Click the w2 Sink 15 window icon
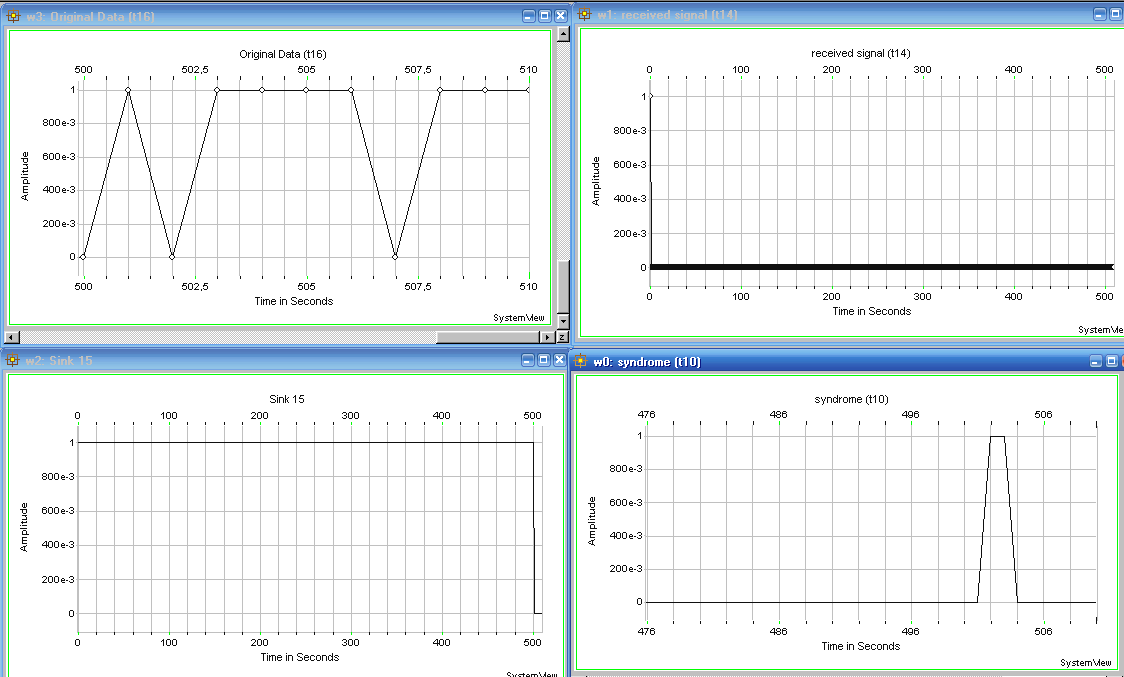This screenshot has width=1124, height=677. tap(12, 360)
